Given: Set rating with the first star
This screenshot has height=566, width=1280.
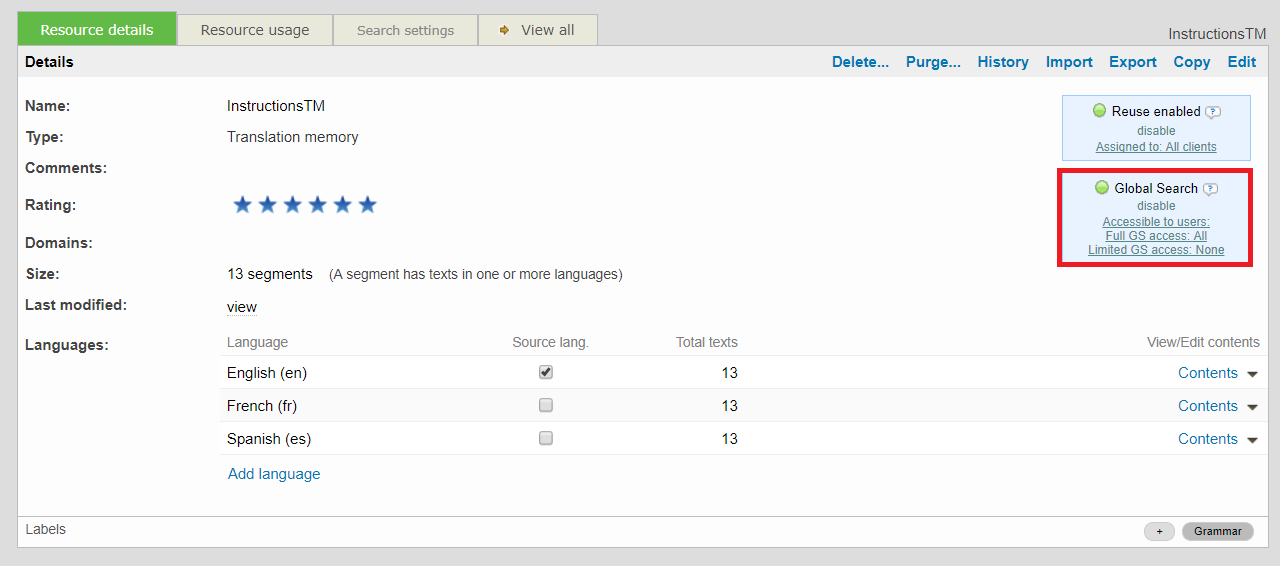Looking at the screenshot, I should pyautogui.click(x=242, y=205).
